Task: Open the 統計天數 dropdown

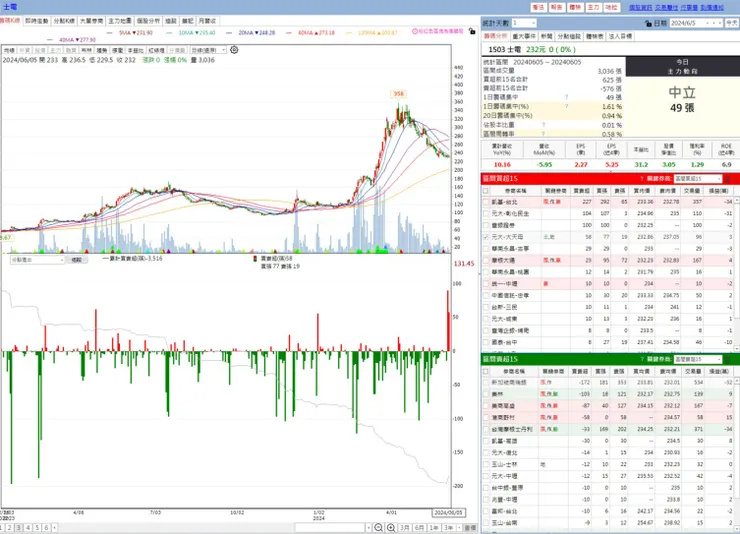Action: (x=524, y=23)
